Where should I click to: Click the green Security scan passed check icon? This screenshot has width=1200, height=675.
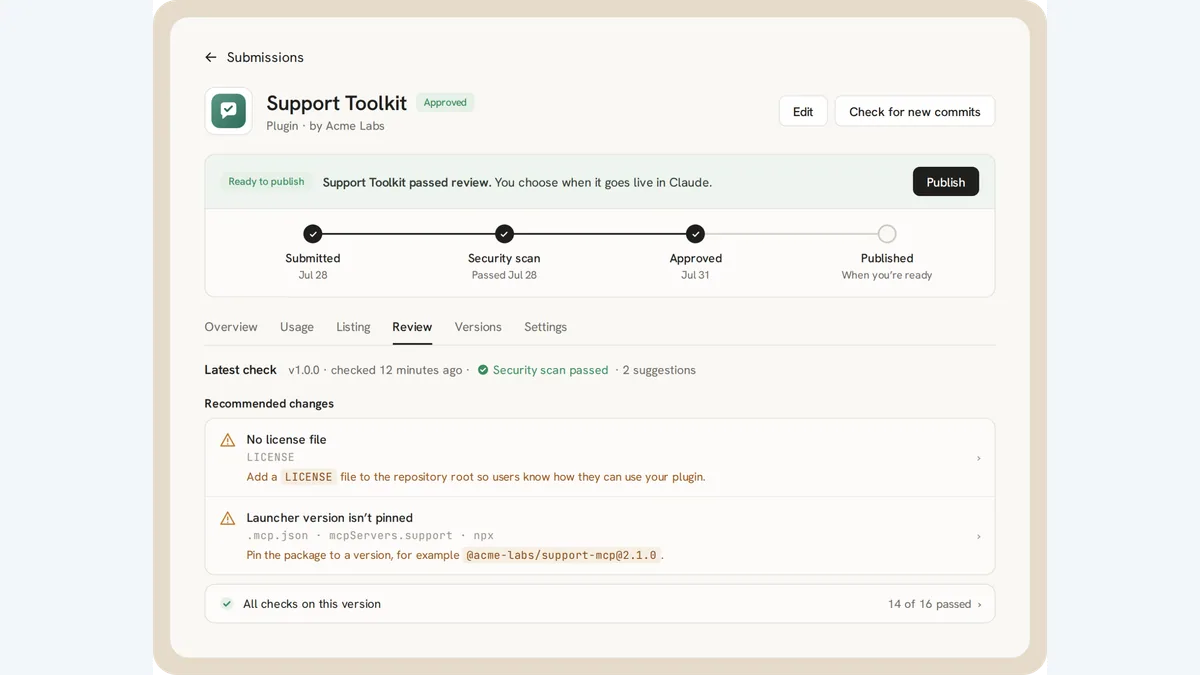pyautogui.click(x=483, y=370)
